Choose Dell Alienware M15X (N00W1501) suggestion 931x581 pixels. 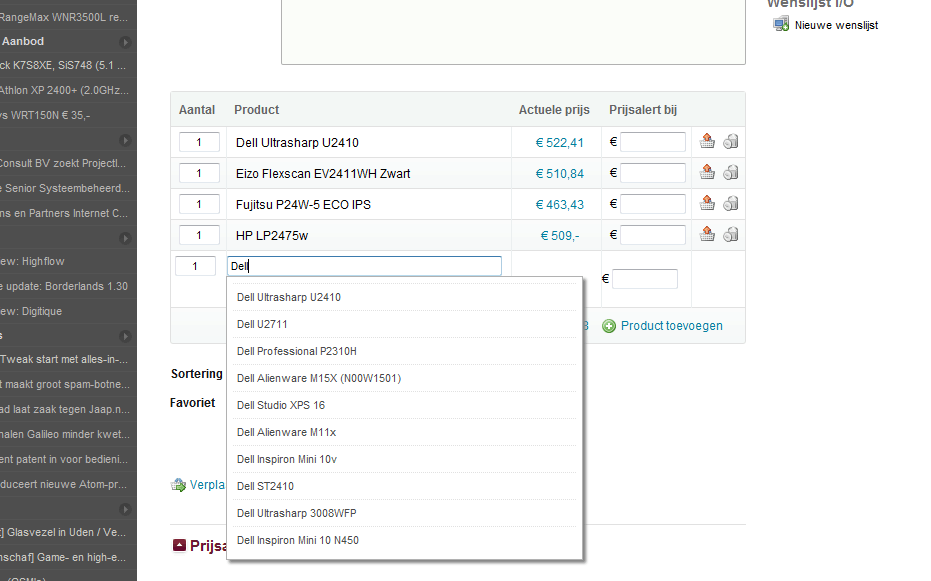click(404, 378)
